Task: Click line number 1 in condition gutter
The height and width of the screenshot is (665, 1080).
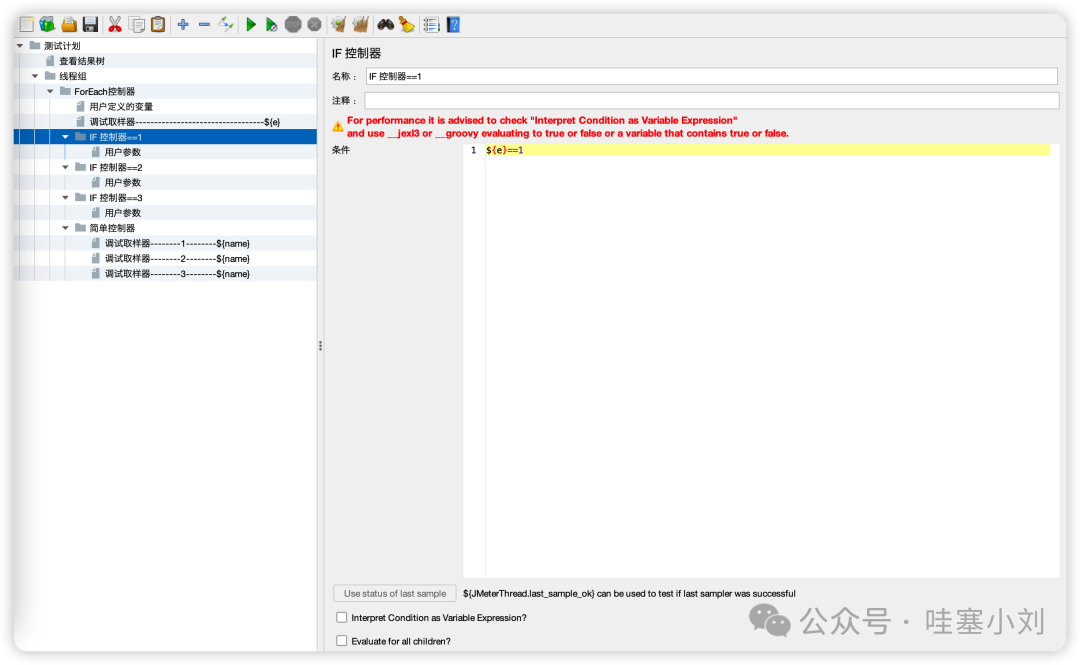Action: pyautogui.click(x=473, y=150)
